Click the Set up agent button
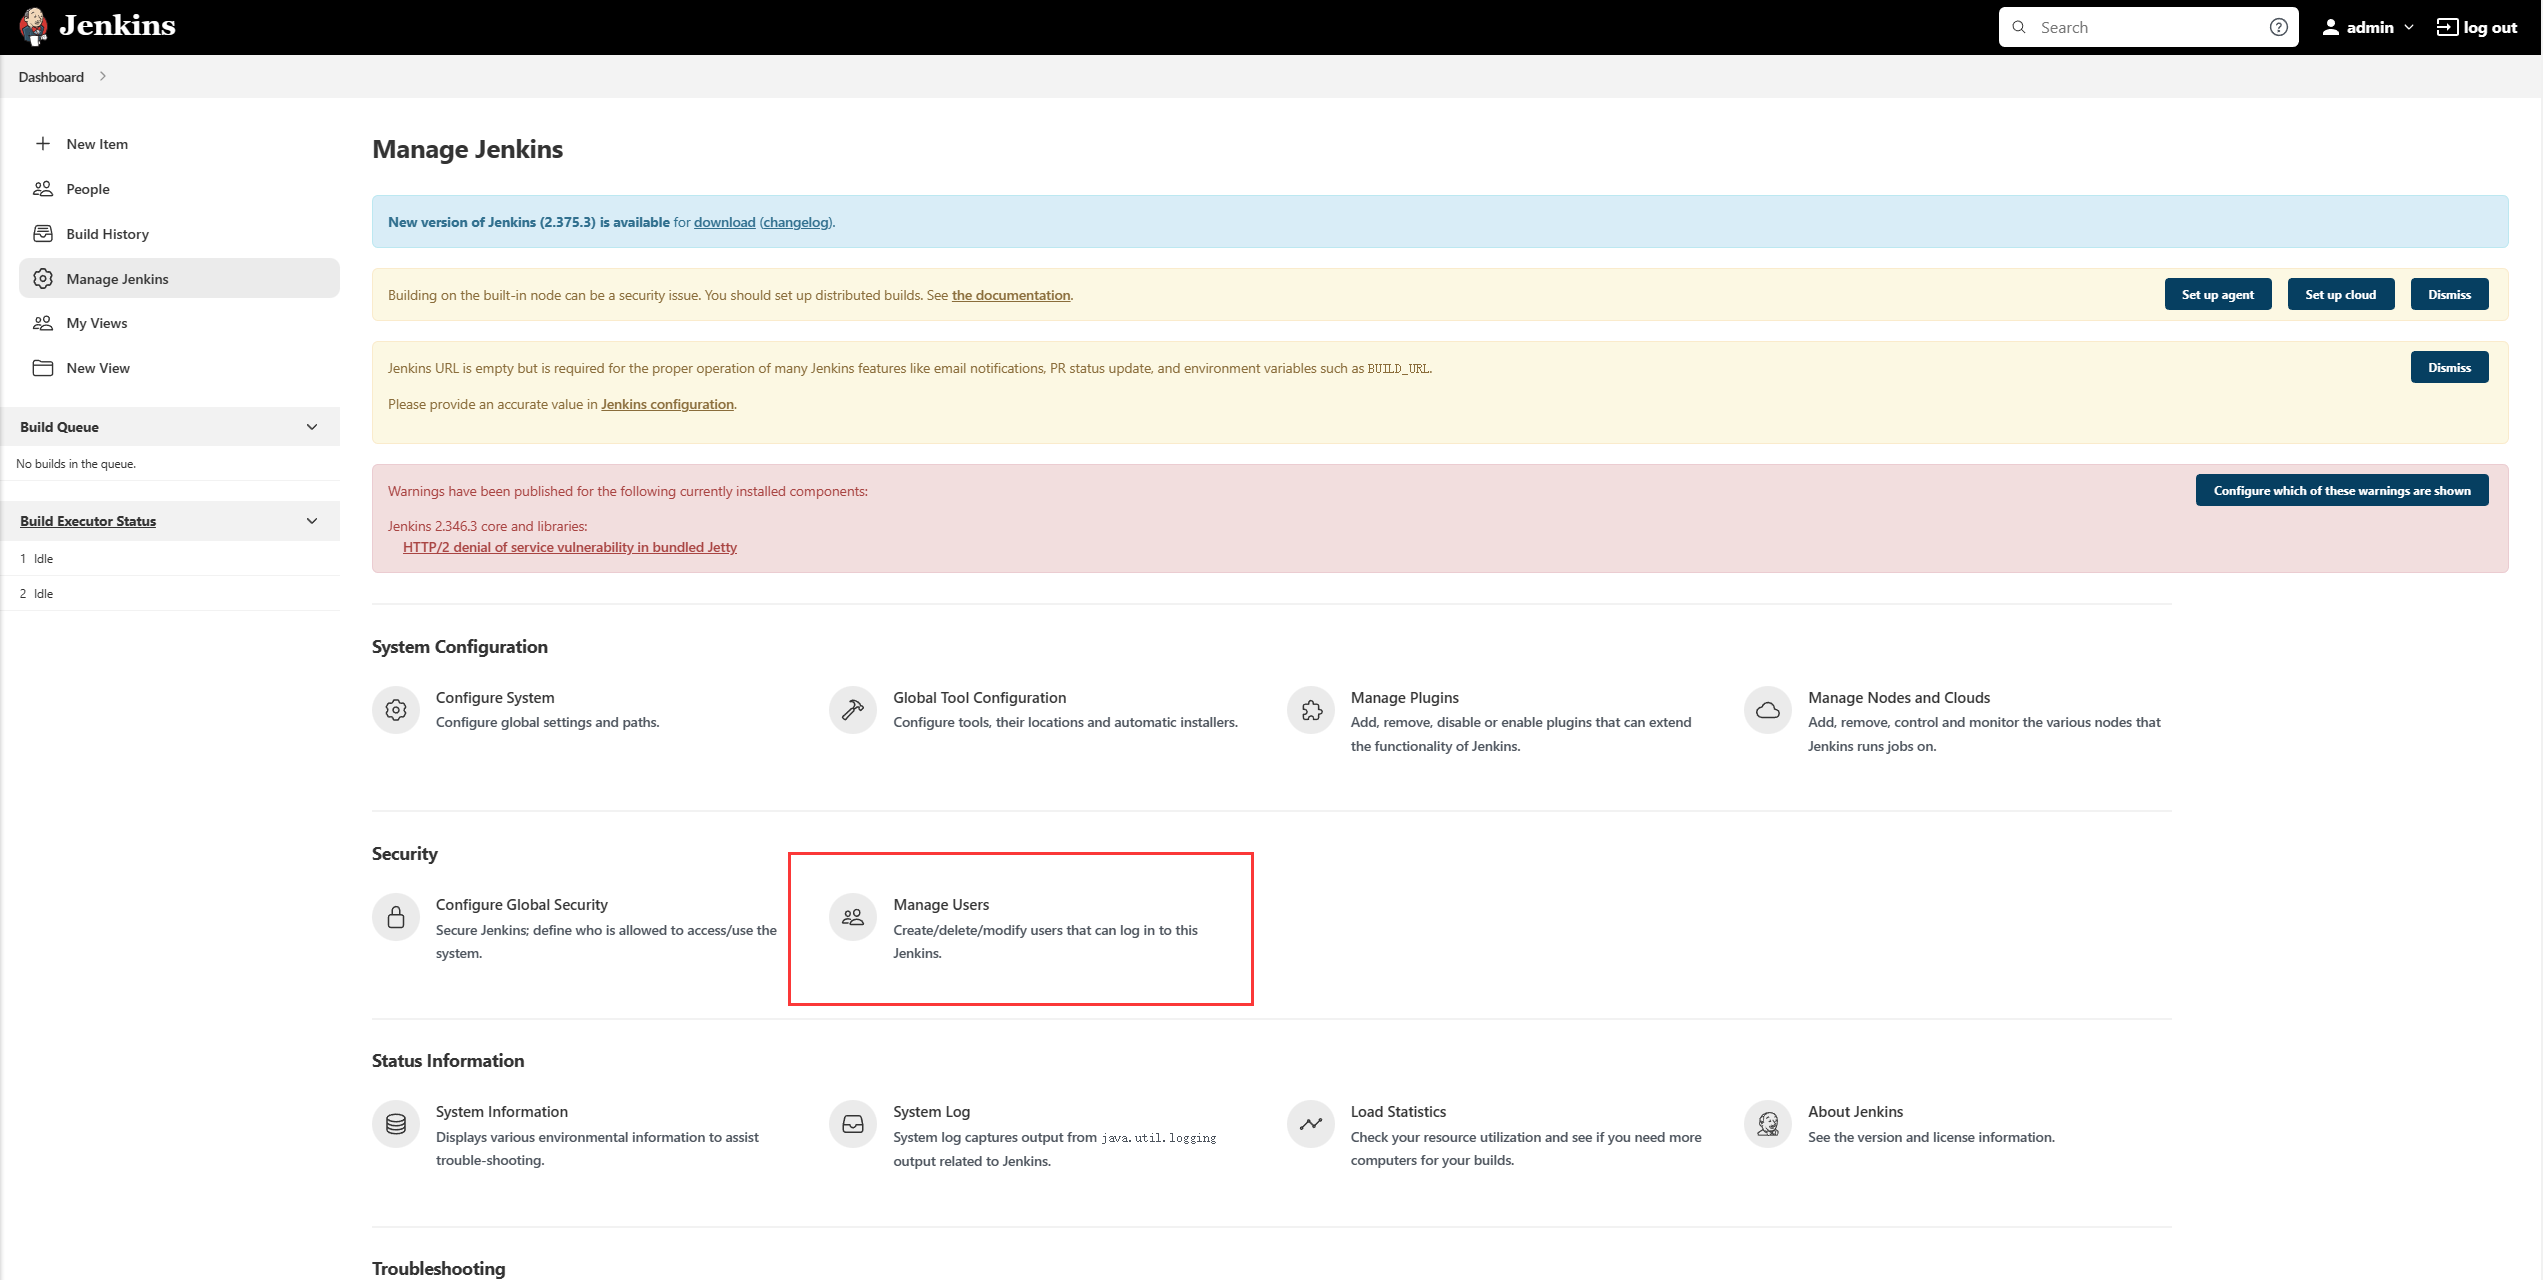The image size is (2543, 1280). click(2218, 295)
